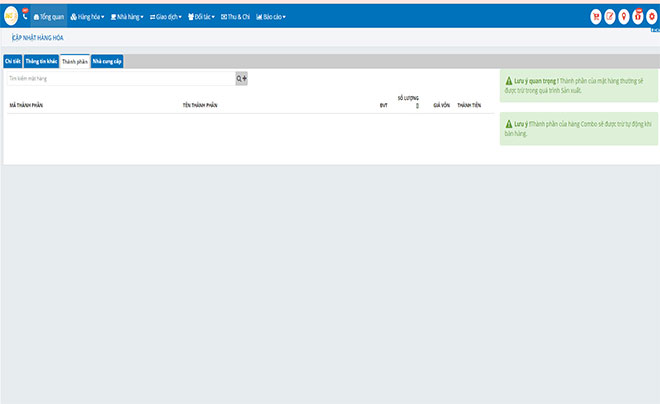The width and height of the screenshot is (660, 404).
Task: Open the settings gear icon
Action: click(x=652, y=16)
